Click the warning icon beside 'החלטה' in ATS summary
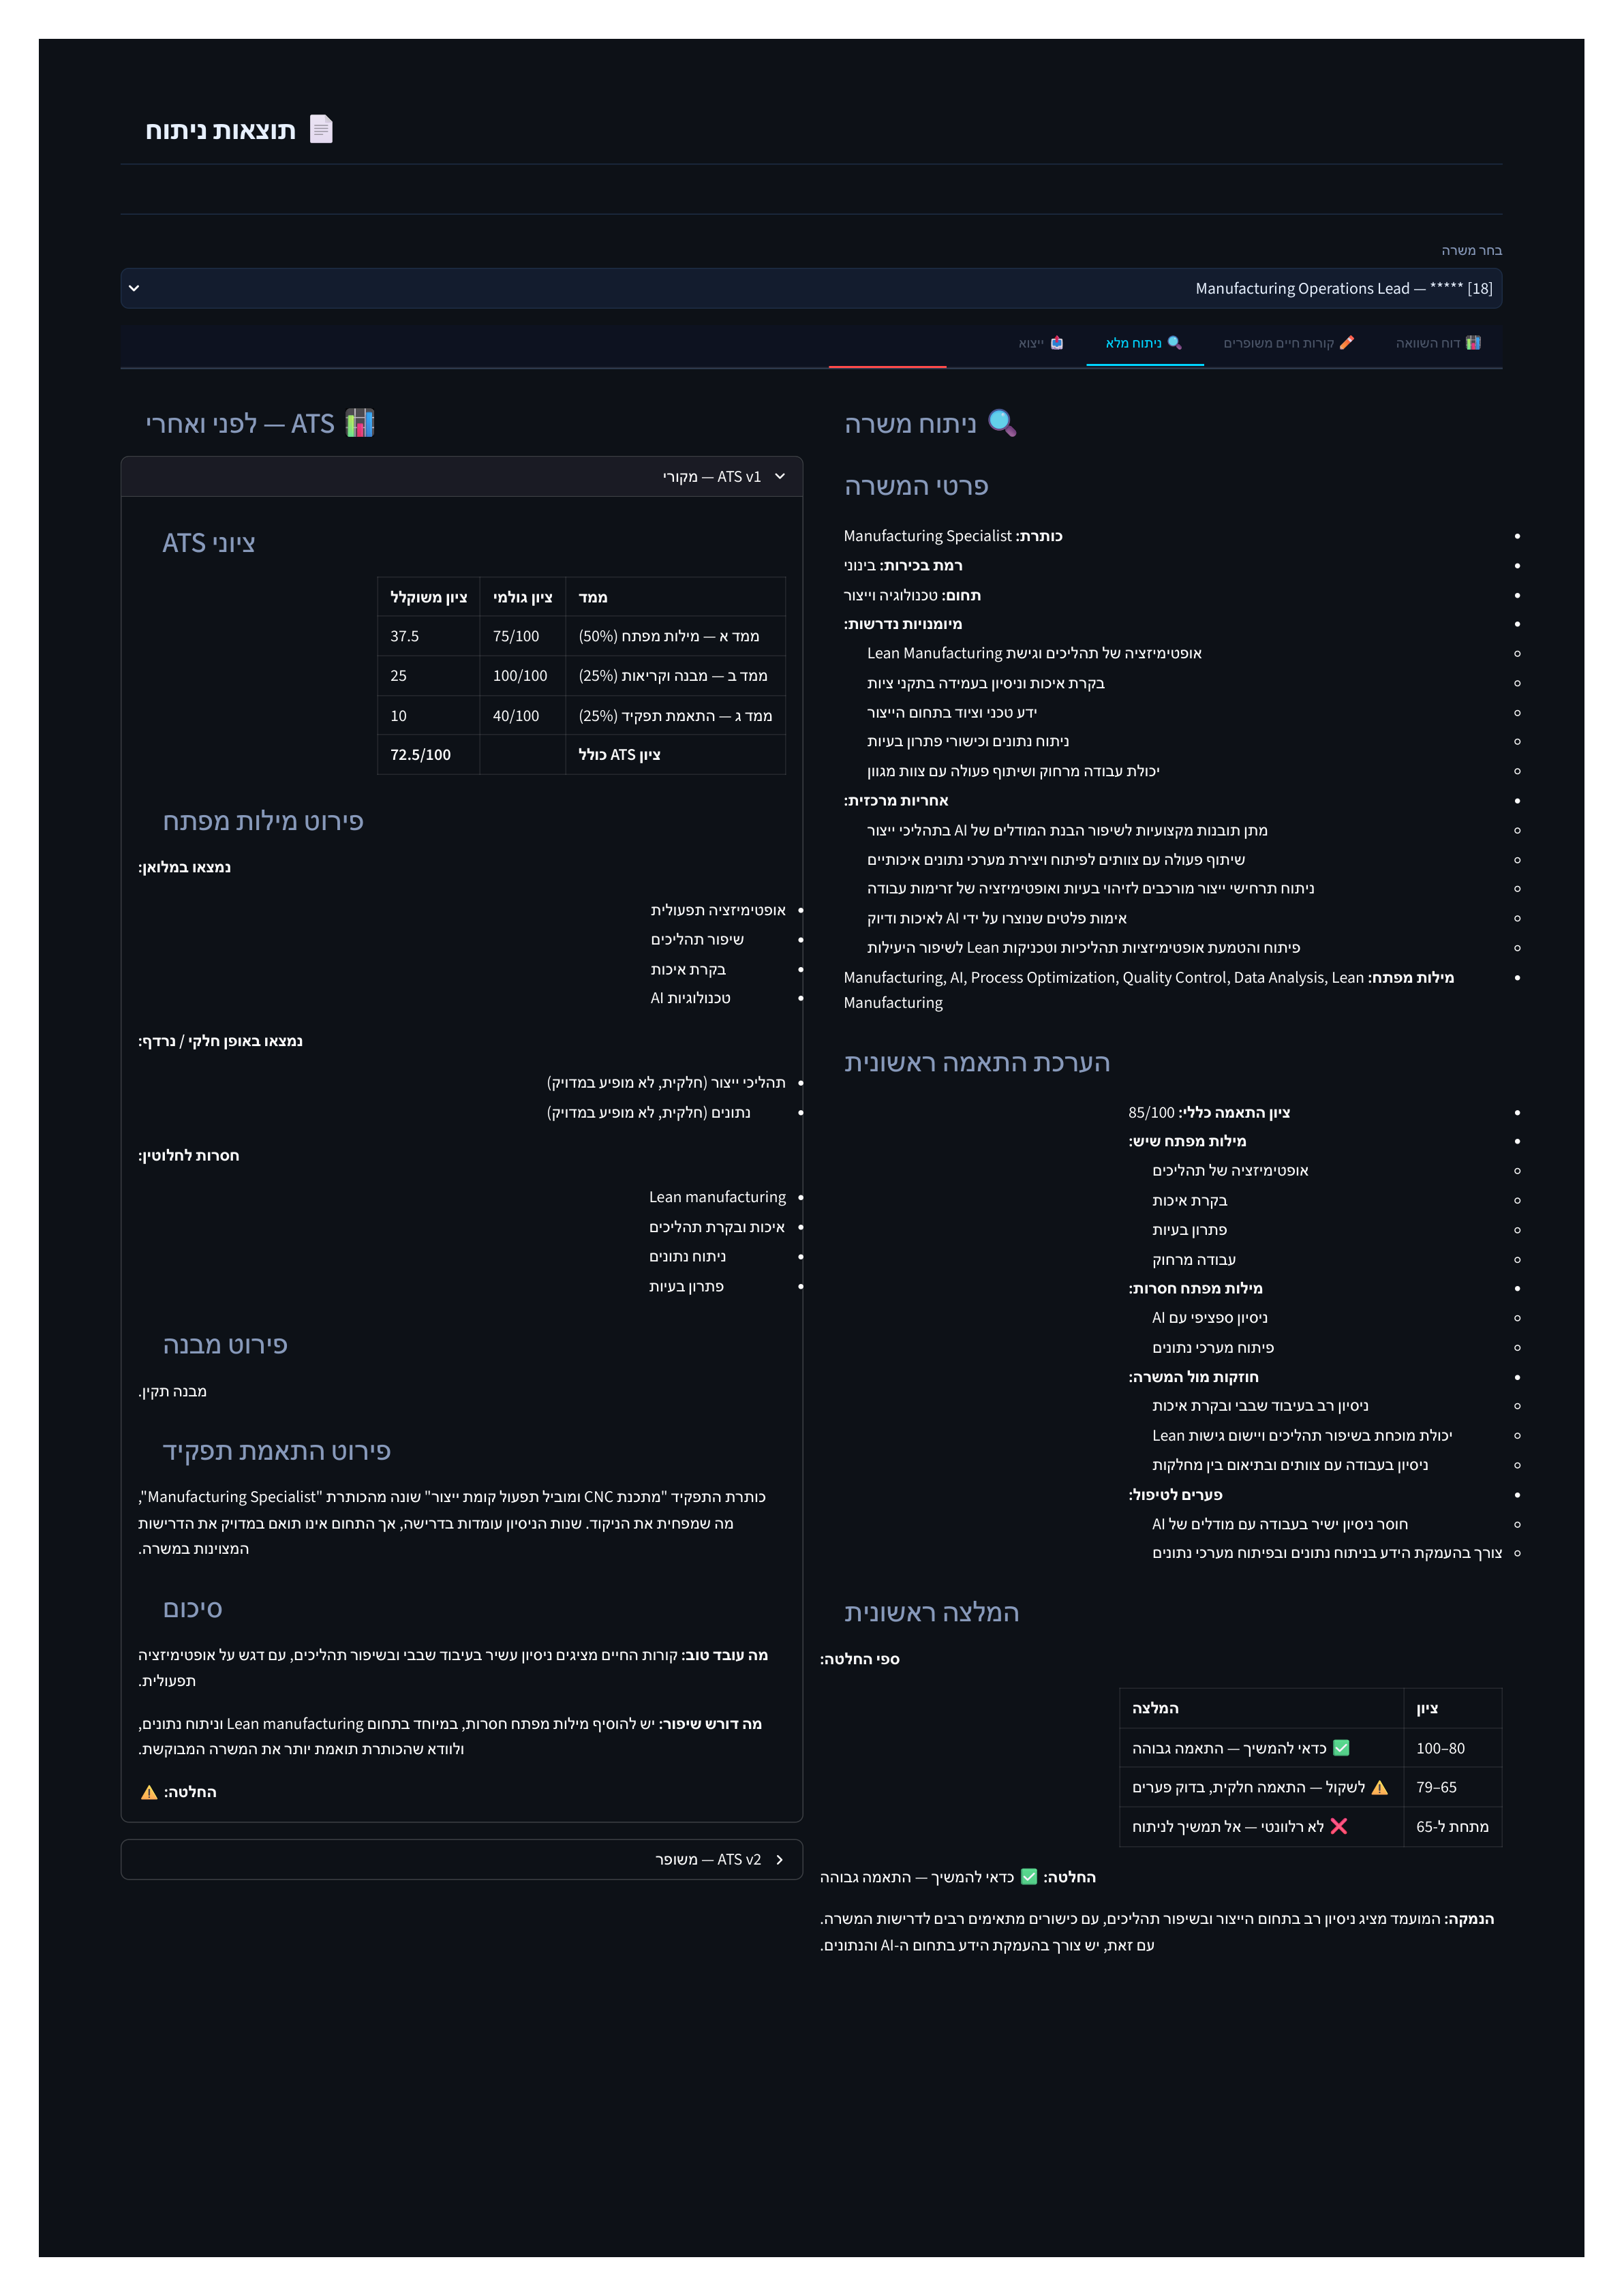The height and width of the screenshot is (2296, 1624). pos(149,1792)
